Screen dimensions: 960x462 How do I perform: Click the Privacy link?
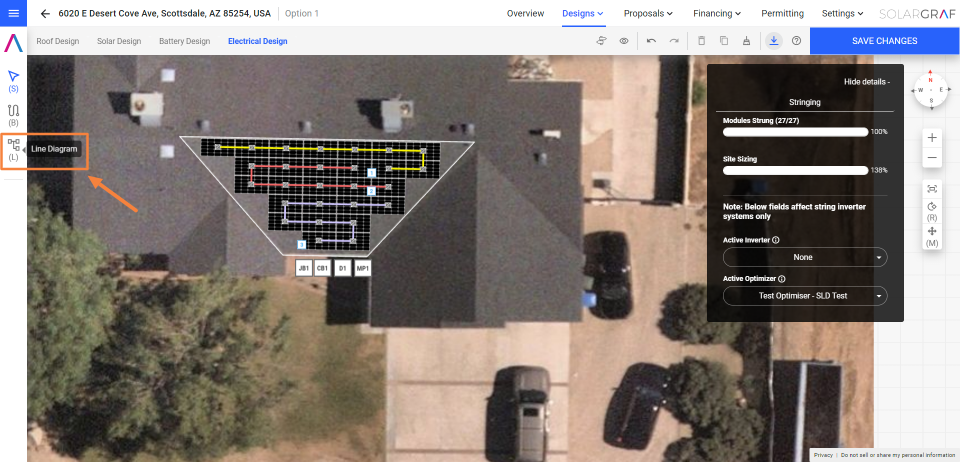pyautogui.click(x=822, y=455)
